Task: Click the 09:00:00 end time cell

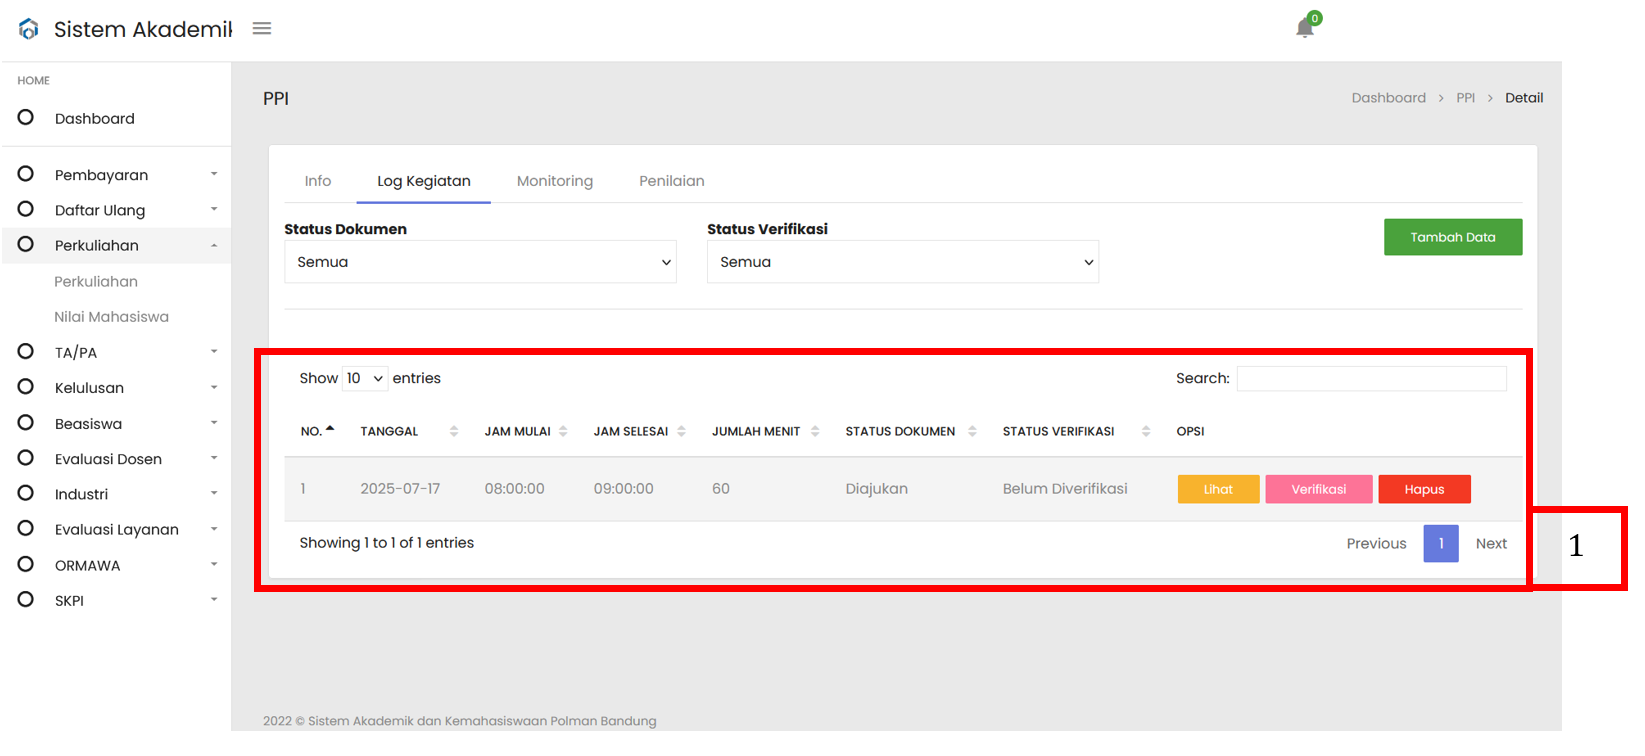Action: (x=624, y=489)
